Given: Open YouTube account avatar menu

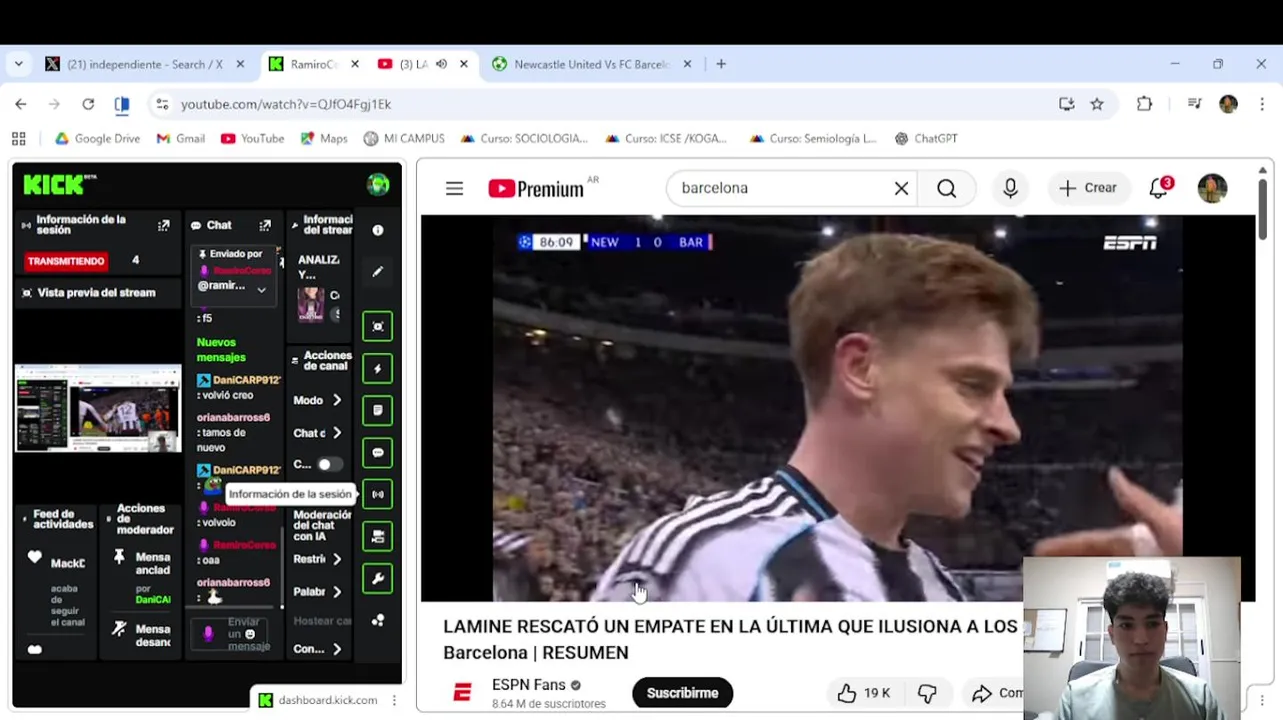Looking at the screenshot, I should (x=1212, y=188).
